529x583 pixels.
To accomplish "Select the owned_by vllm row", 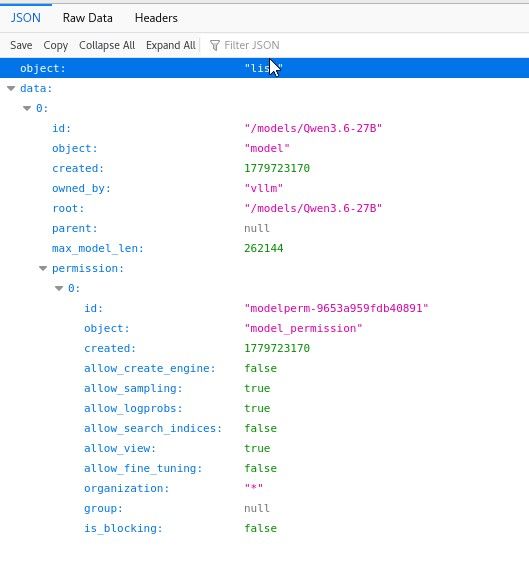I will 264,189.
